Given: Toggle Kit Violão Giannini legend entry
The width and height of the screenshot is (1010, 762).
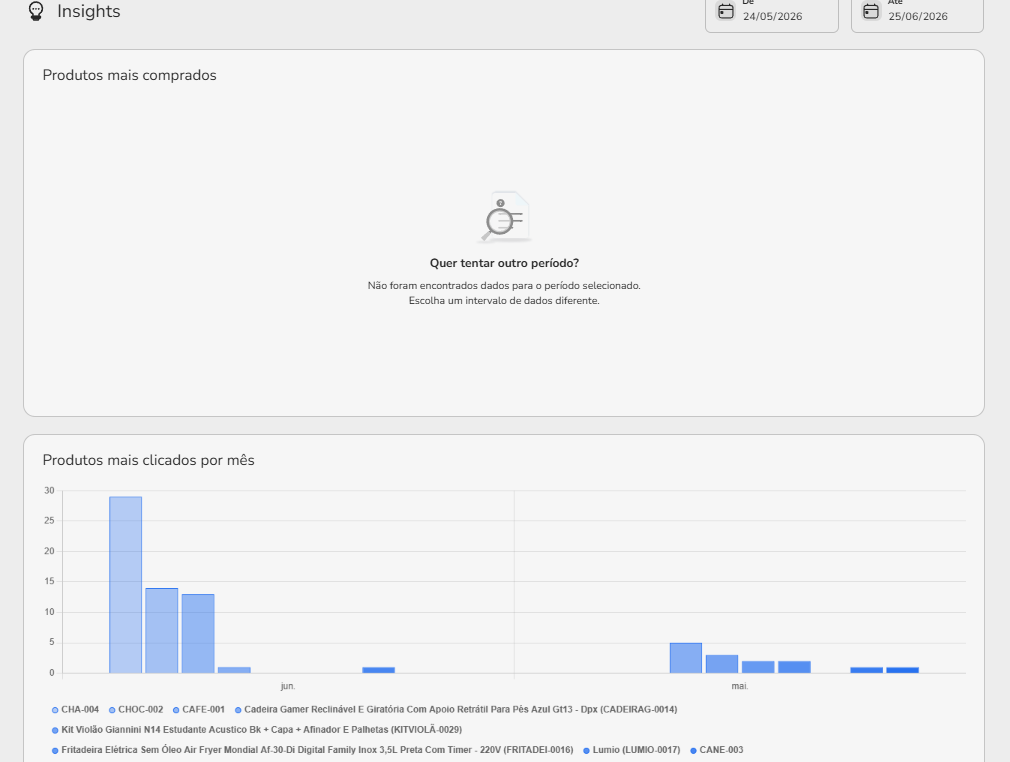Looking at the screenshot, I should (x=257, y=730).
